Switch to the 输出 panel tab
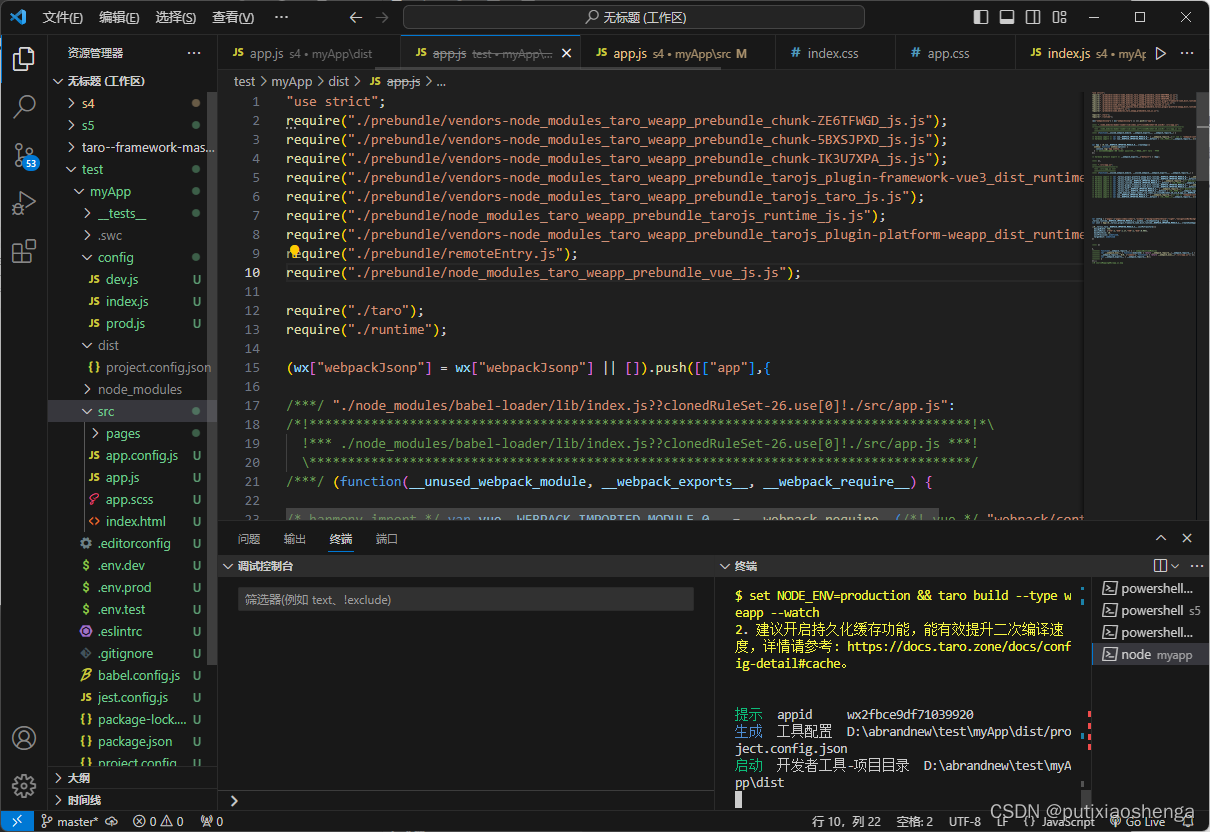Image resolution: width=1210 pixels, height=832 pixels. [295, 539]
